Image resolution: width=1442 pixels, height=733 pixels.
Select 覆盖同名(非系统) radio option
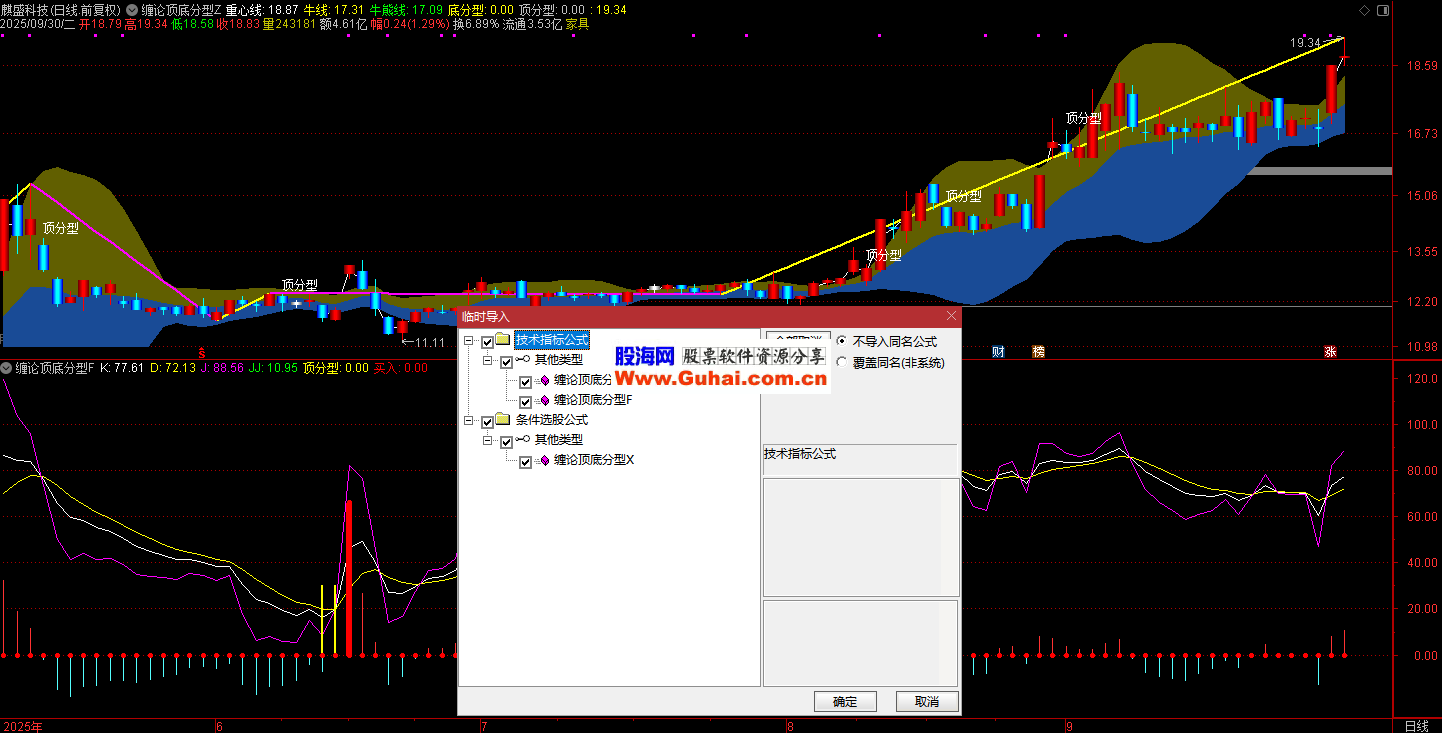pos(841,363)
